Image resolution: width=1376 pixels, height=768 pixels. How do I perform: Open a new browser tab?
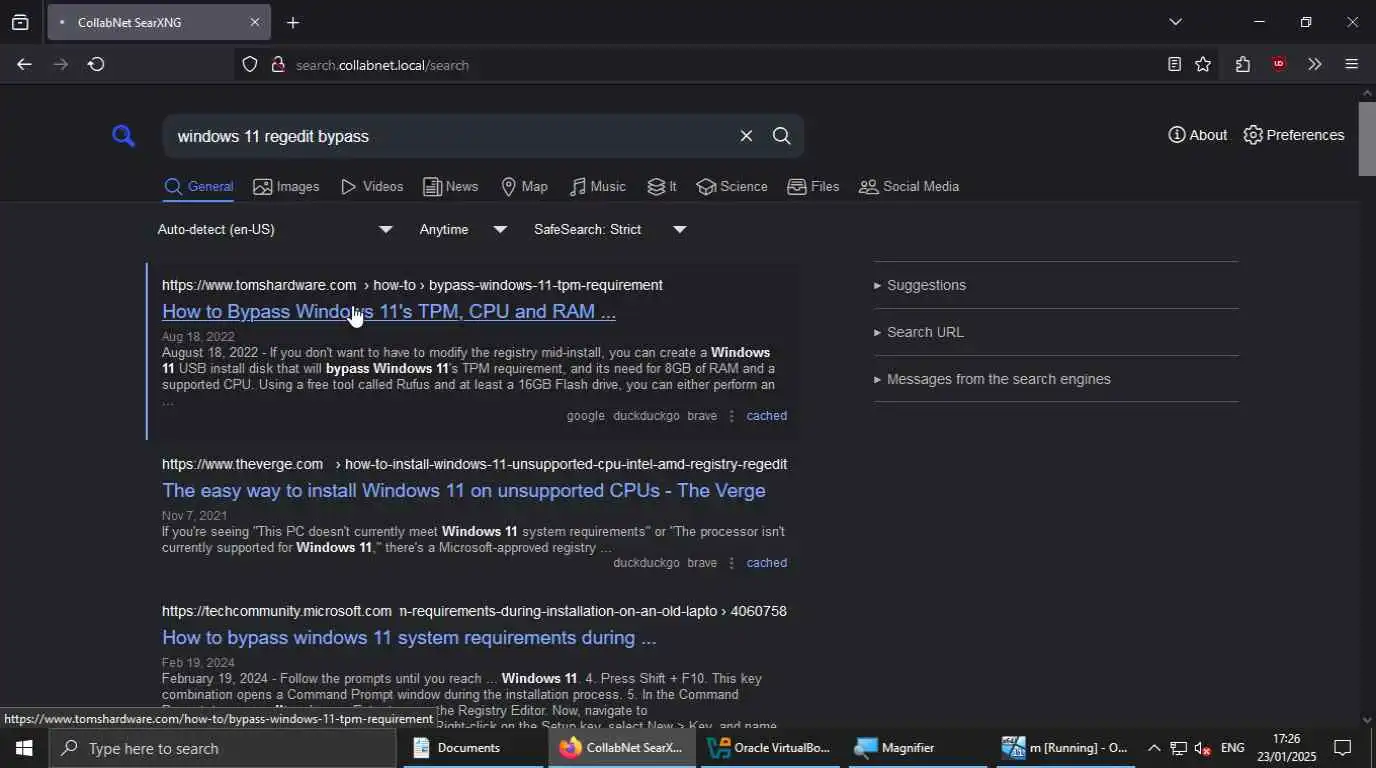(292, 22)
